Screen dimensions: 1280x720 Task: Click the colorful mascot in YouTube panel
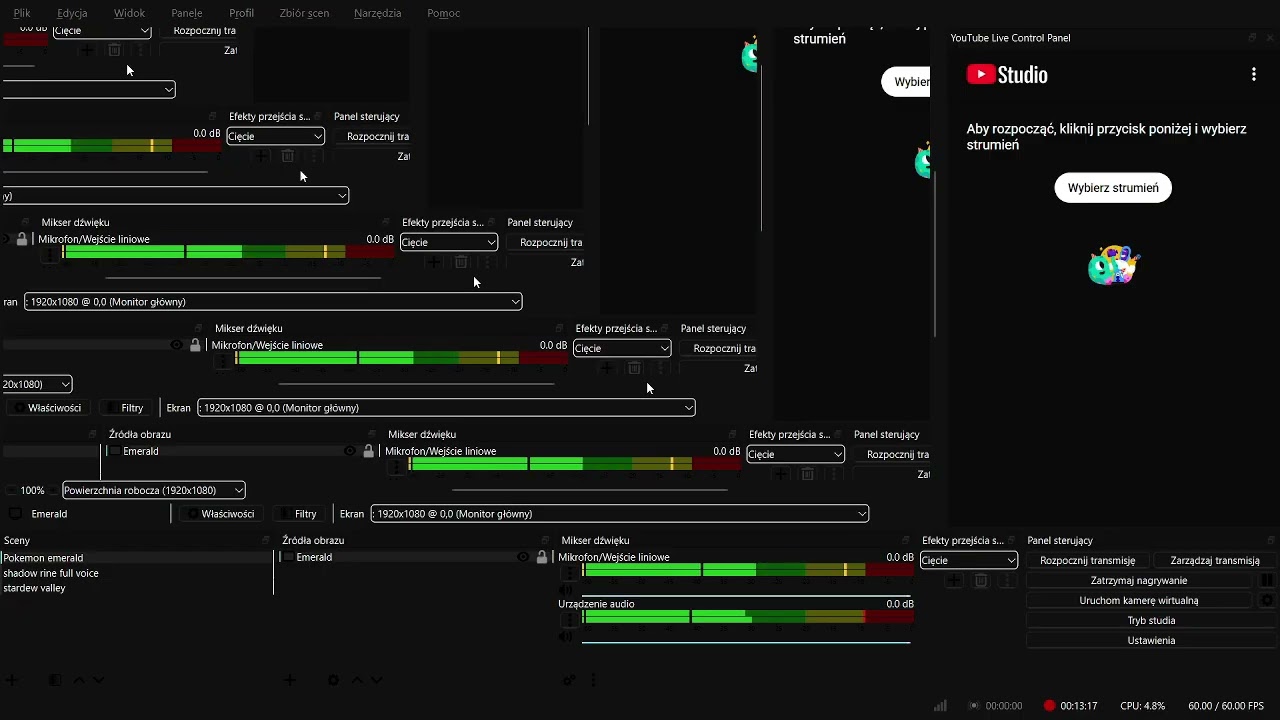[1113, 265]
